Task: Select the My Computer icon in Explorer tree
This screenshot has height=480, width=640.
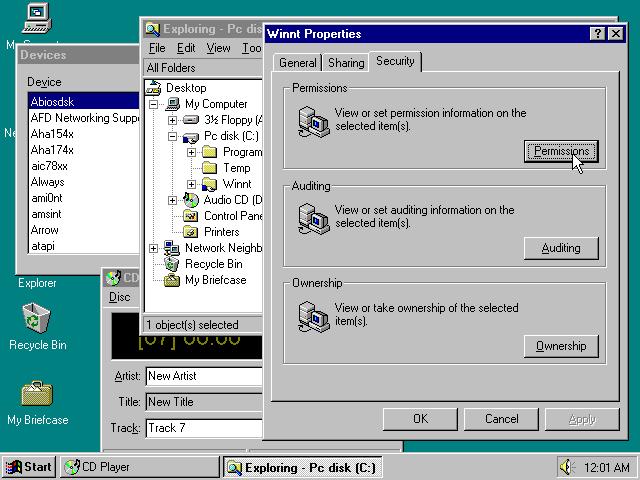Action: [x=173, y=104]
